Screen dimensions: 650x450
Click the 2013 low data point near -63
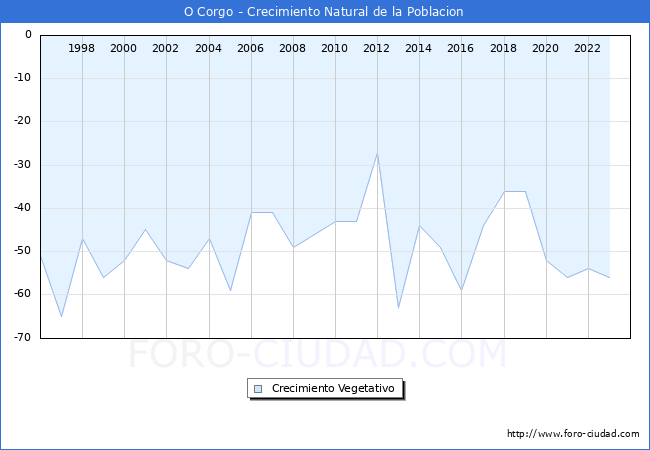pos(398,308)
